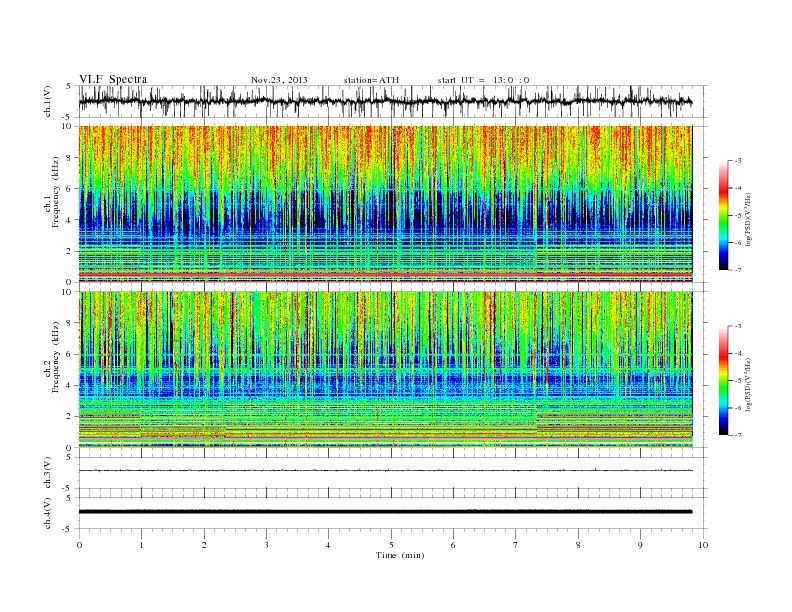Select the "ch.3(V)" axis label
The image size is (792, 612).
pyautogui.click(x=48, y=473)
